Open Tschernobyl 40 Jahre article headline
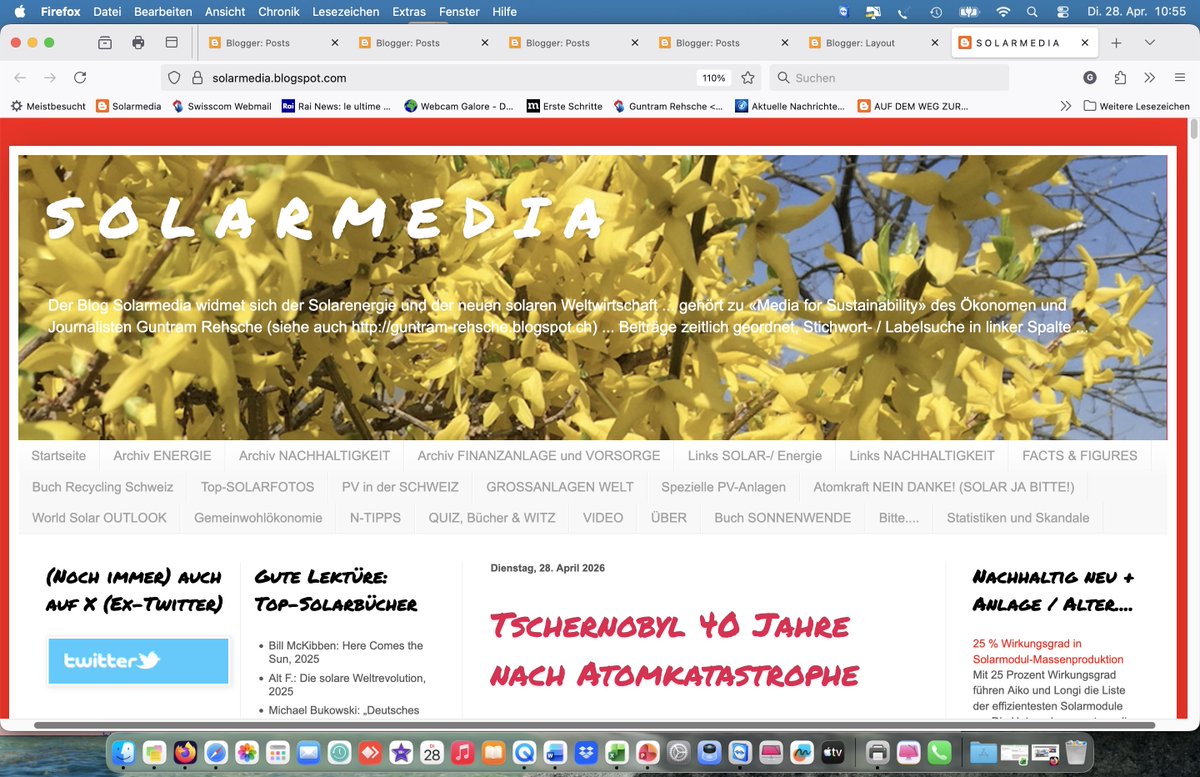The width and height of the screenshot is (1200, 777). (674, 649)
